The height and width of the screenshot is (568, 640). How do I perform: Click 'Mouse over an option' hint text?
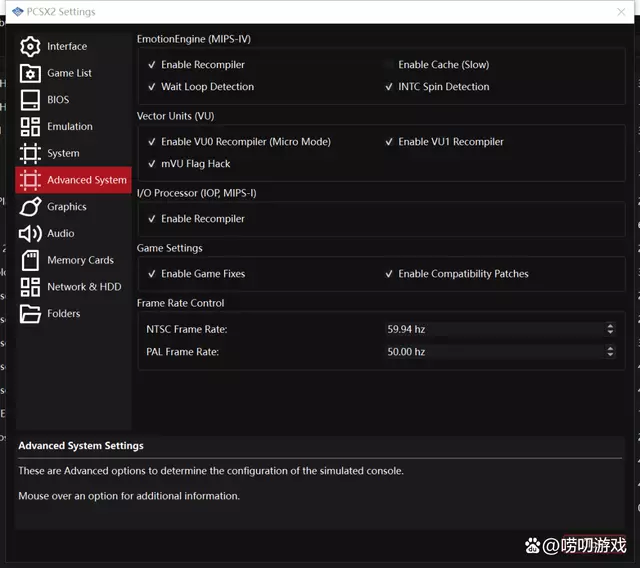tap(129, 496)
